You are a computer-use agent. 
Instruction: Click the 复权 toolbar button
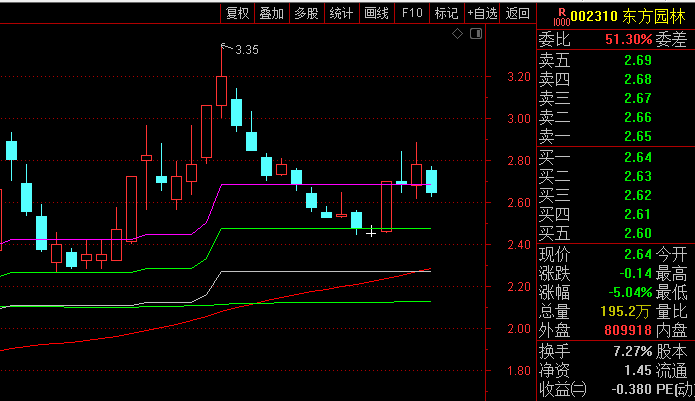click(x=237, y=13)
